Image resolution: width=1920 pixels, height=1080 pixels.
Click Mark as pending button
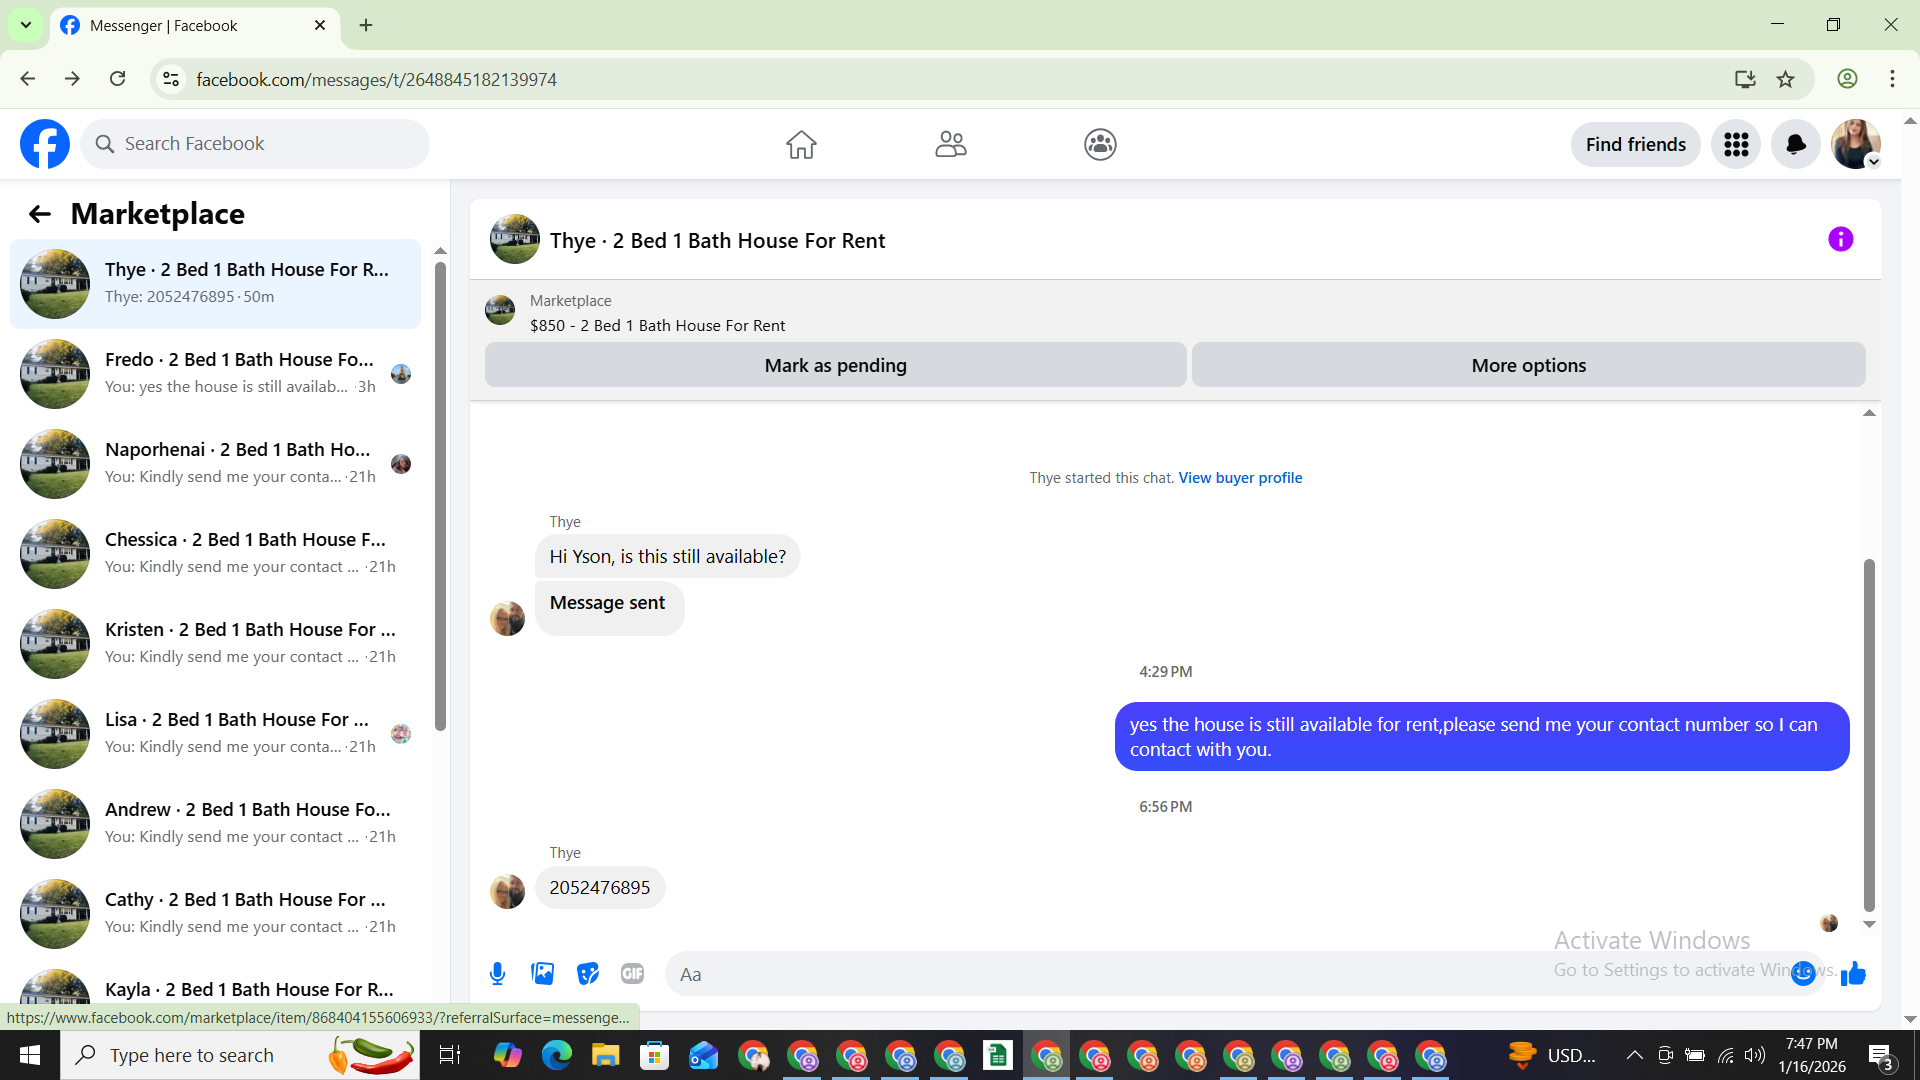click(835, 365)
